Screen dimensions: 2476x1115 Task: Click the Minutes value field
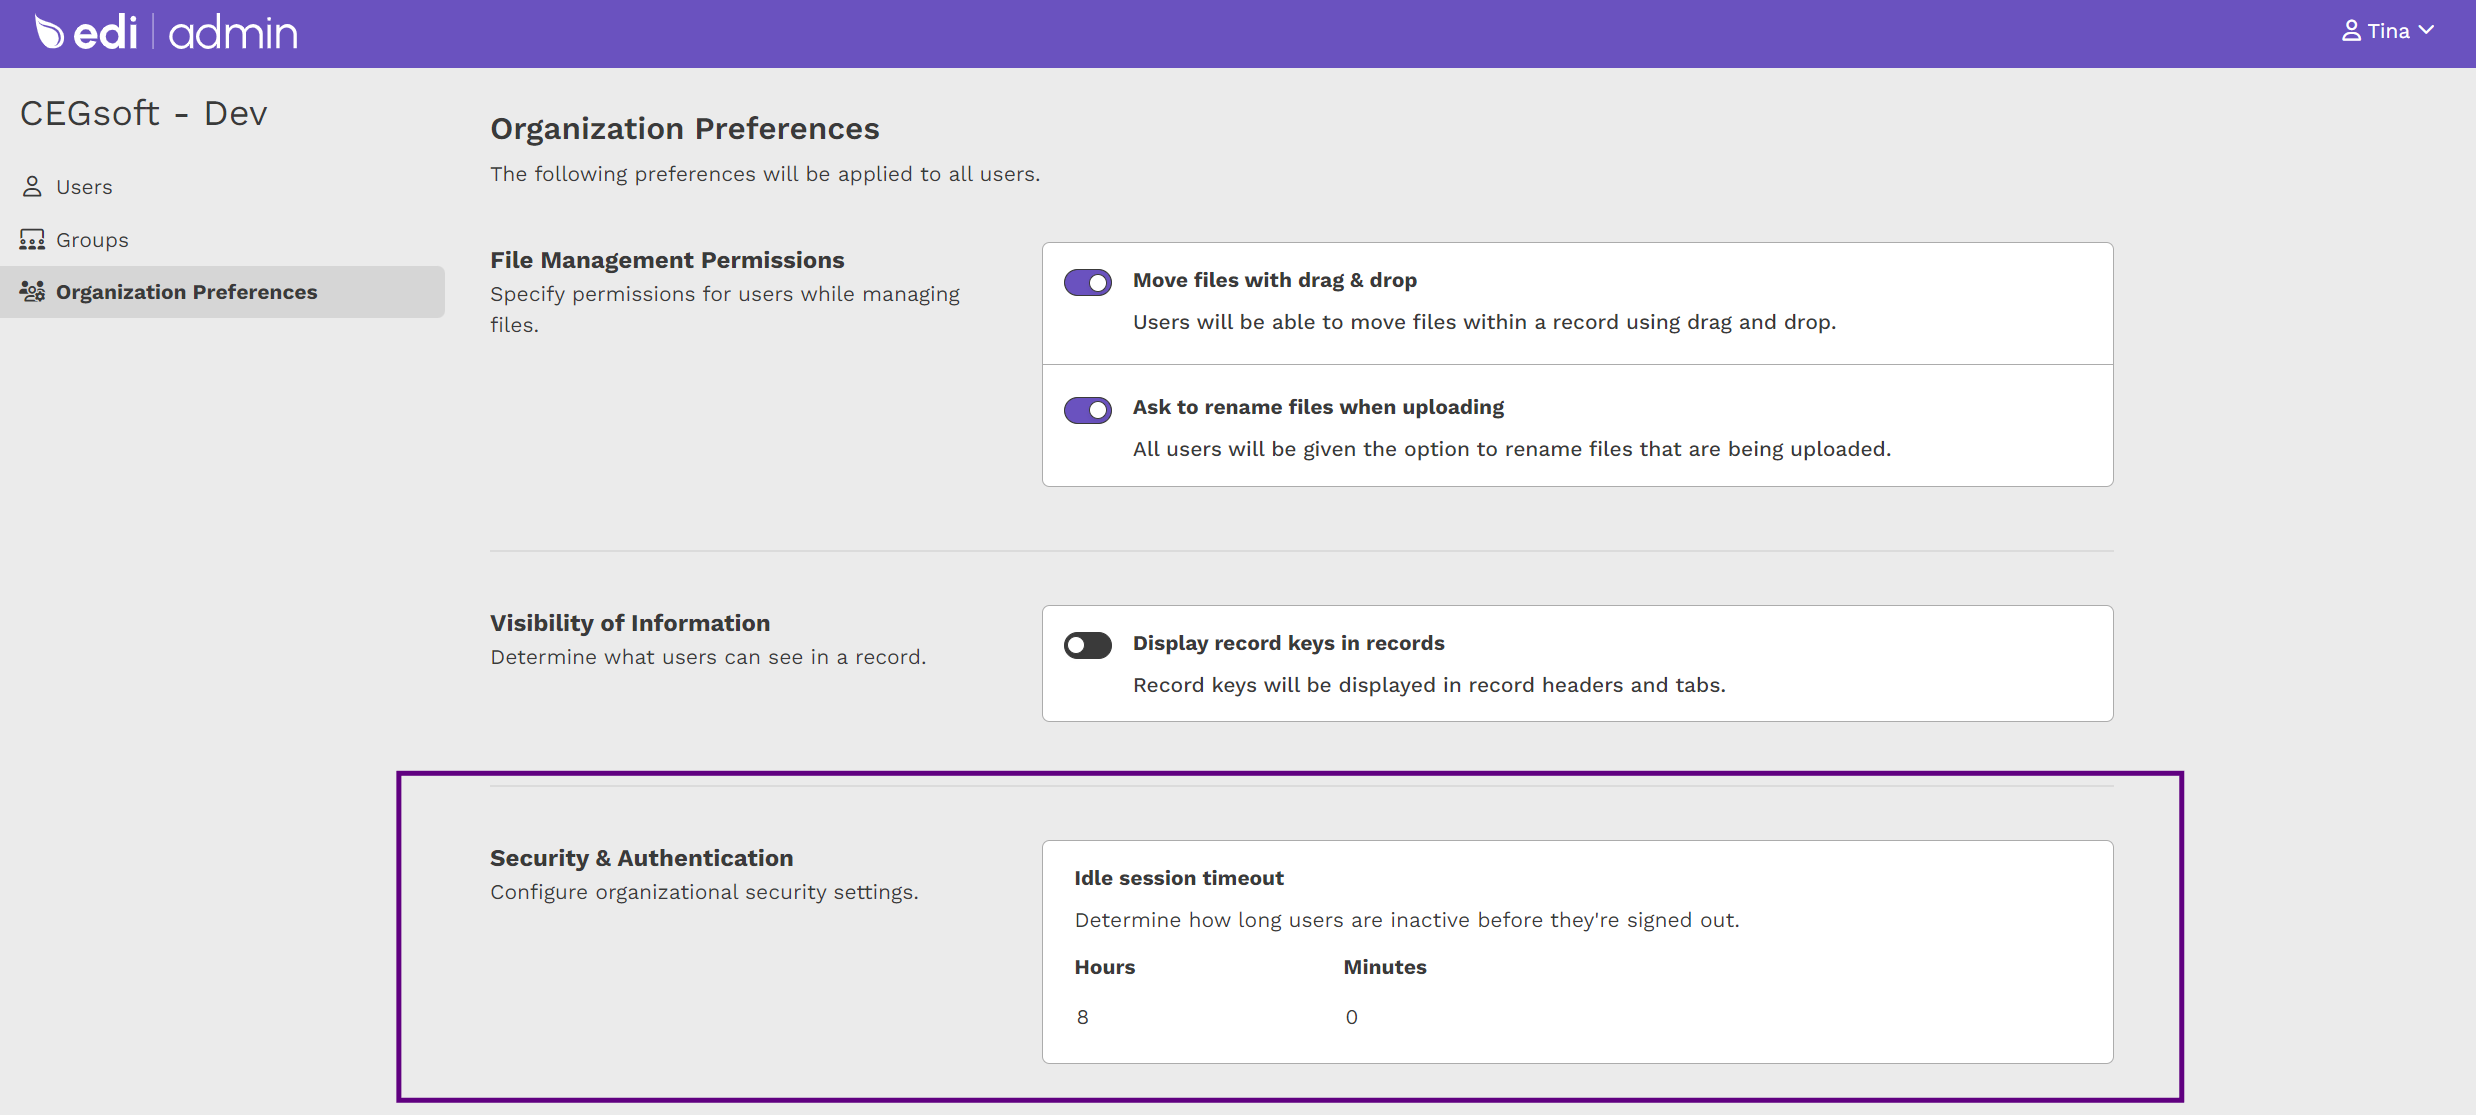coord(1351,1017)
